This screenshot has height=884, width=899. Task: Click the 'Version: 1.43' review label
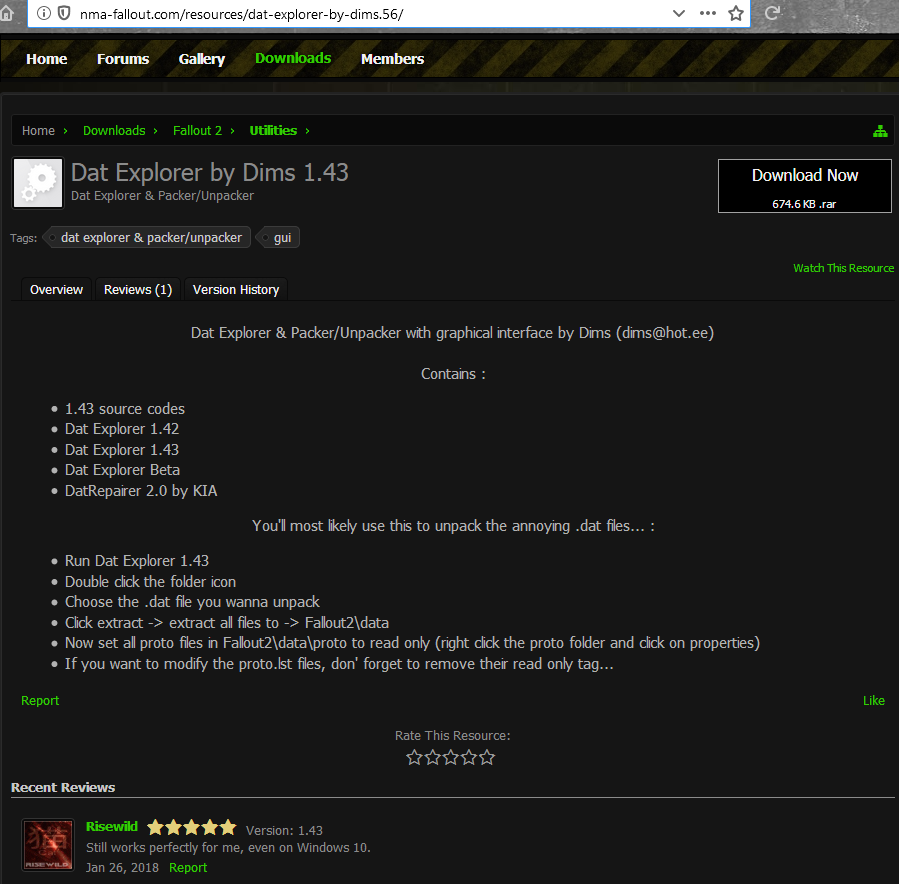(x=284, y=830)
